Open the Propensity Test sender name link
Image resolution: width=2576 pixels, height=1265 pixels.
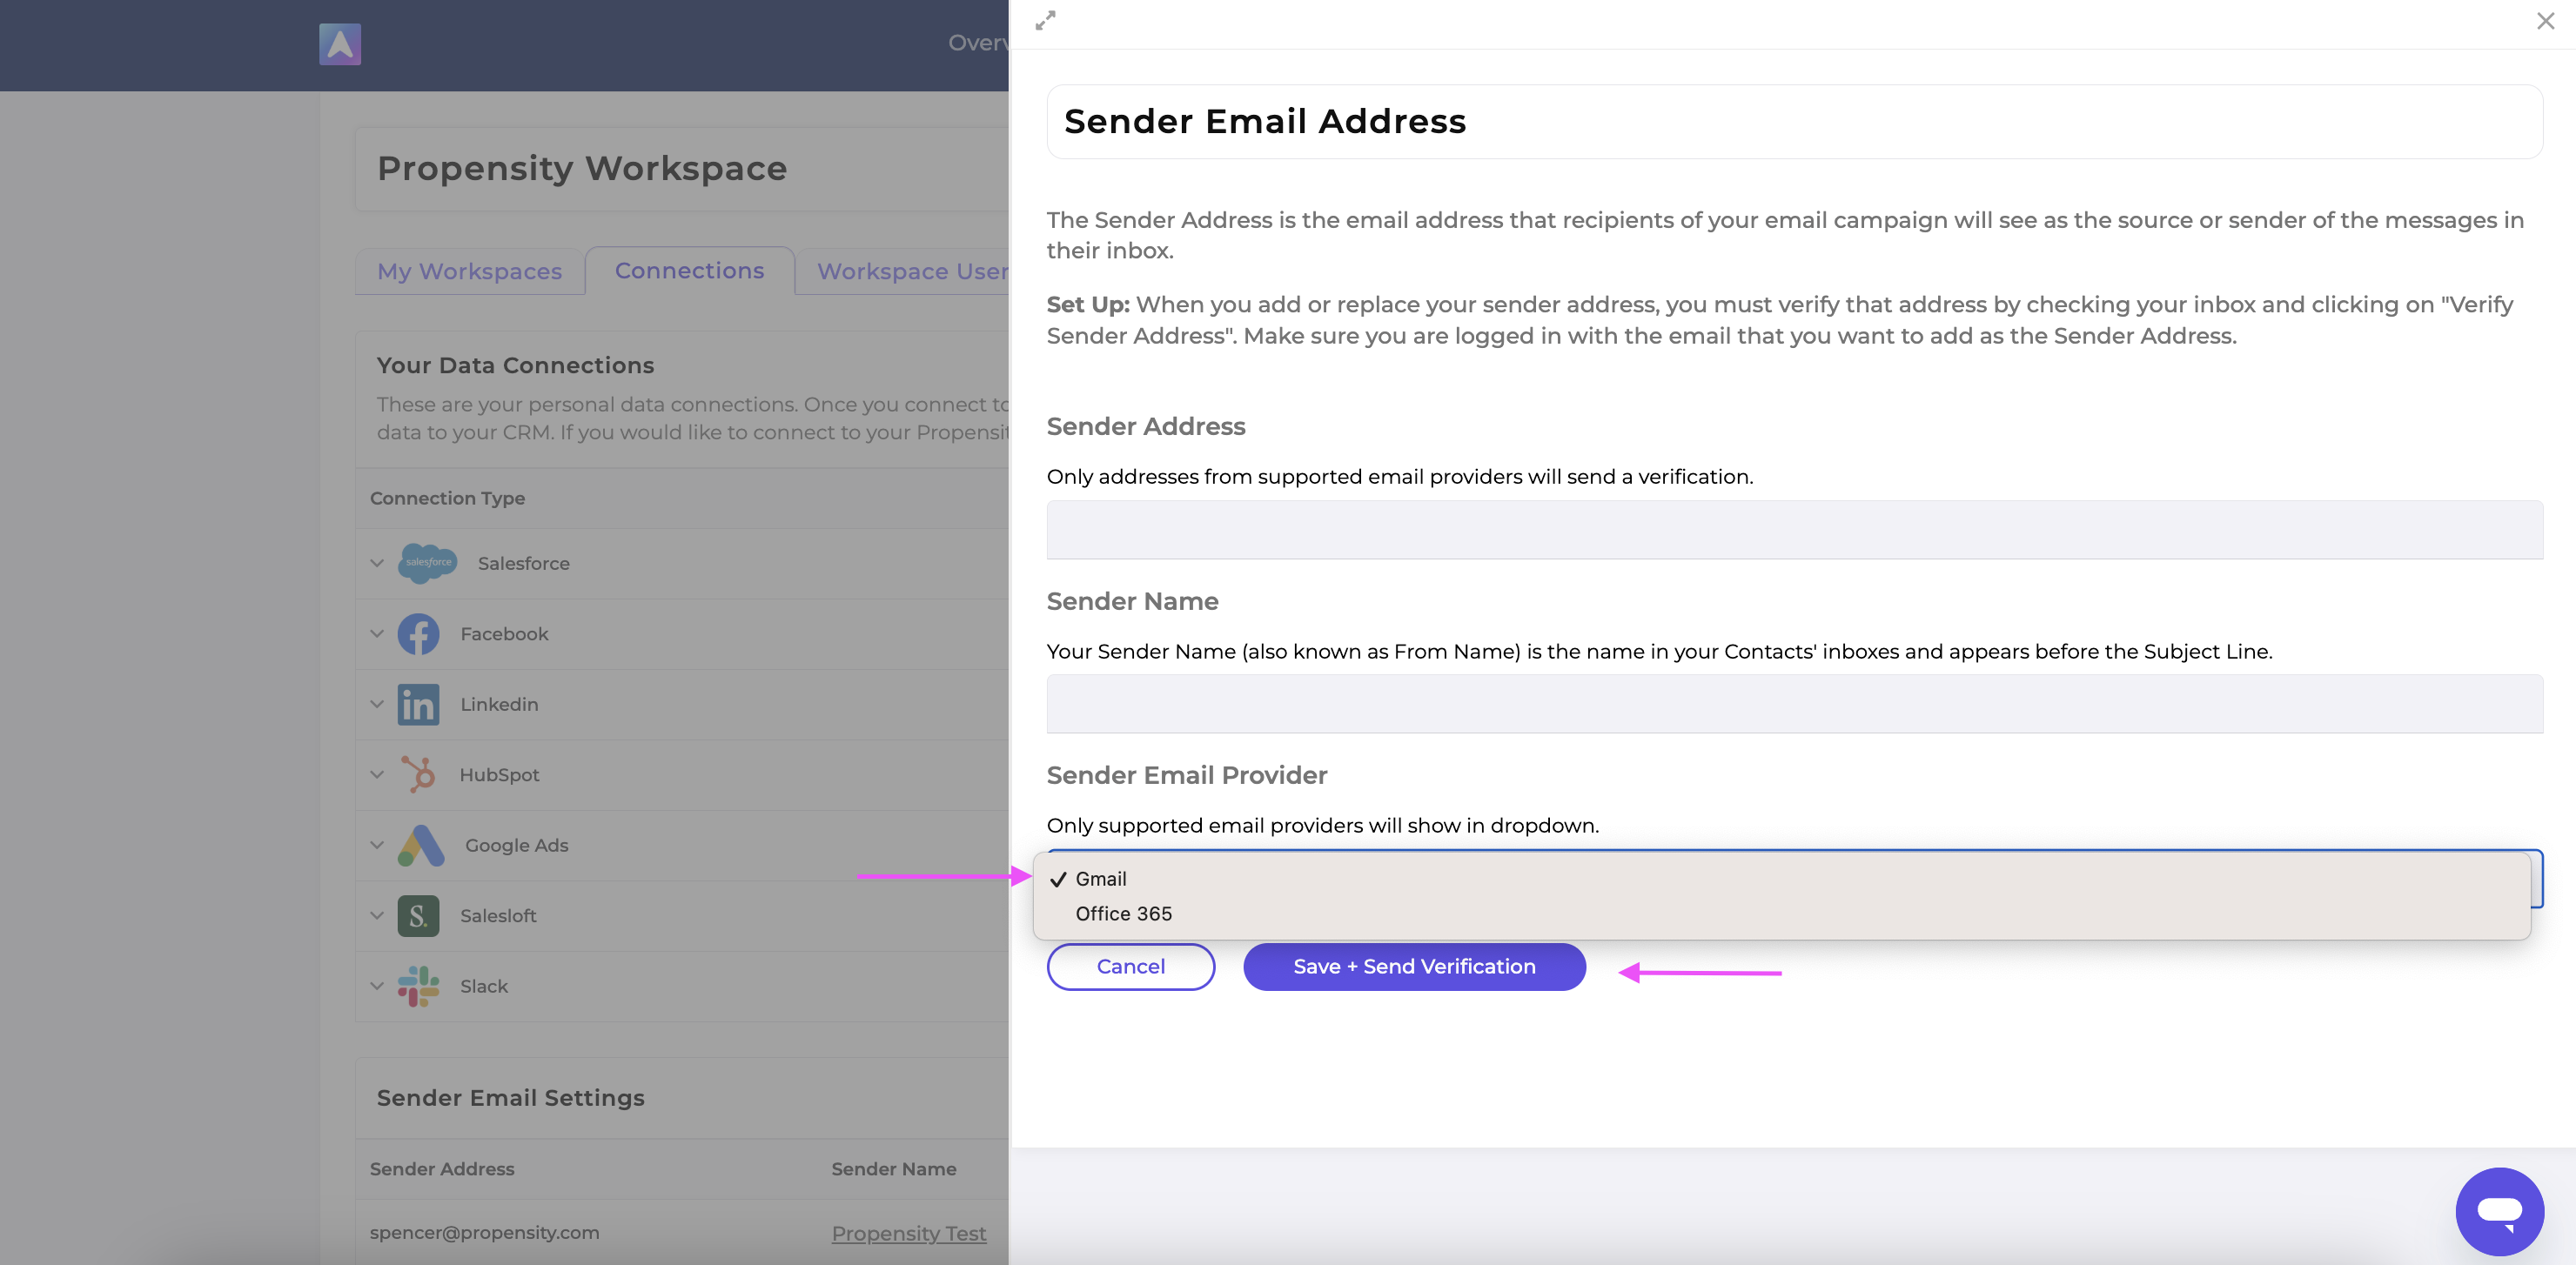tap(908, 1233)
